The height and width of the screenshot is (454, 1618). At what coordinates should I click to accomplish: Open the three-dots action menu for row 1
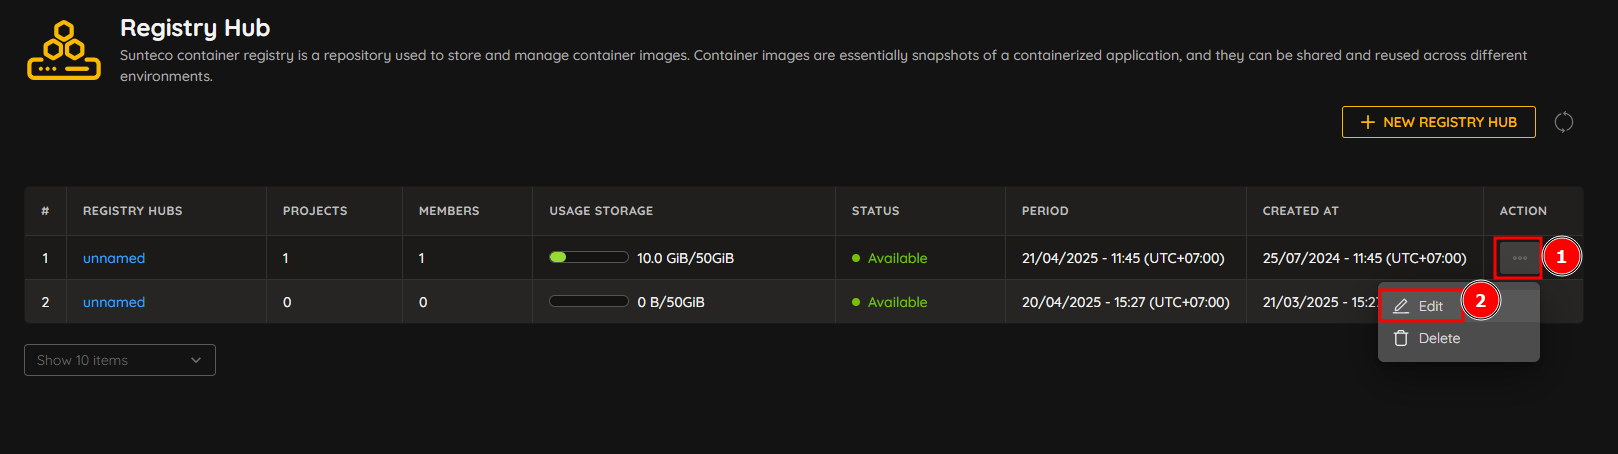click(x=1519, y=258)
